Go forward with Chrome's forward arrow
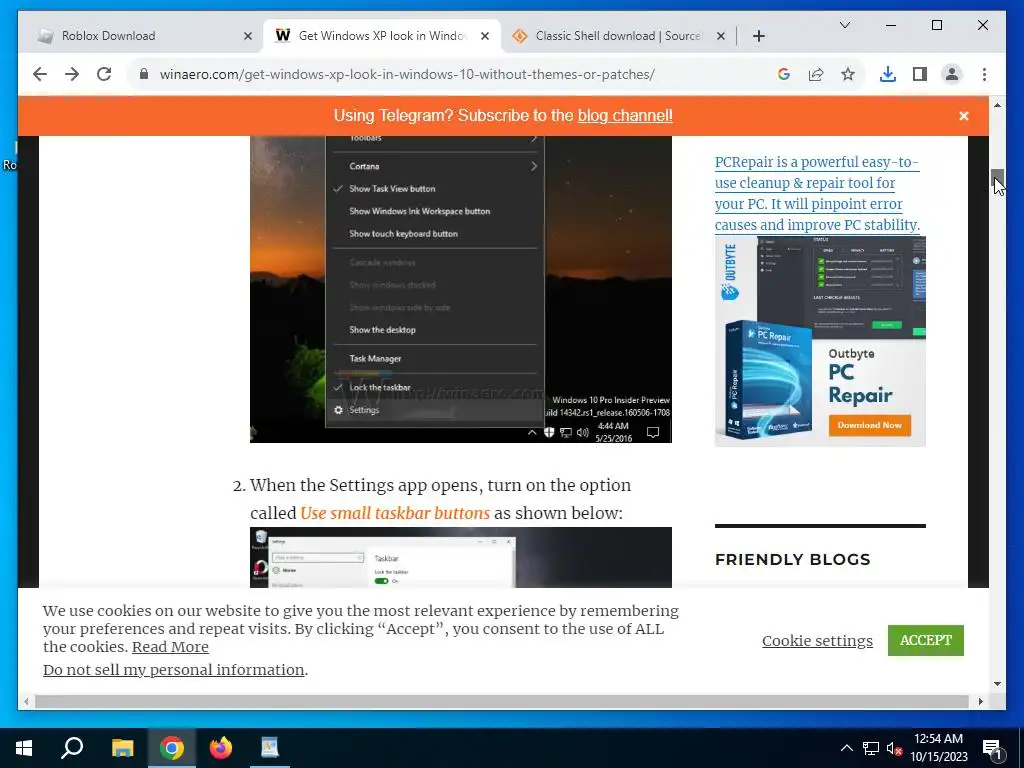Screen dimensions: 1024x768 pyautogui.click(x=72, y=74)
